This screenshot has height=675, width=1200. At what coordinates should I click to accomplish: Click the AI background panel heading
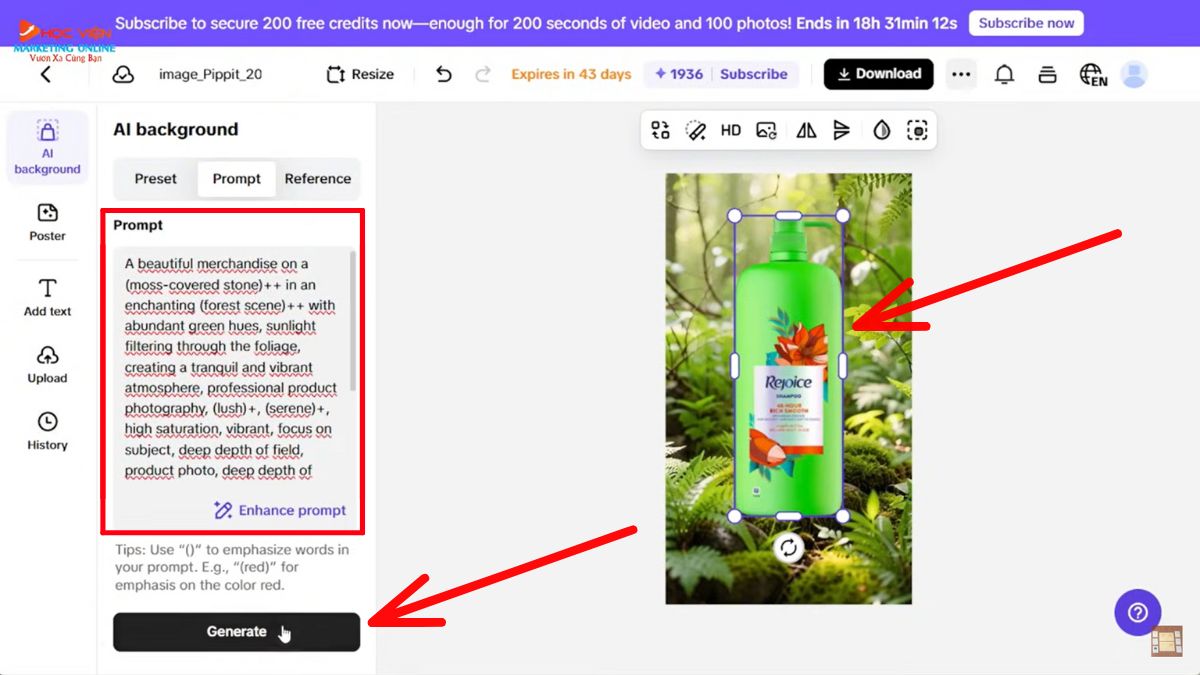[175, 129]
